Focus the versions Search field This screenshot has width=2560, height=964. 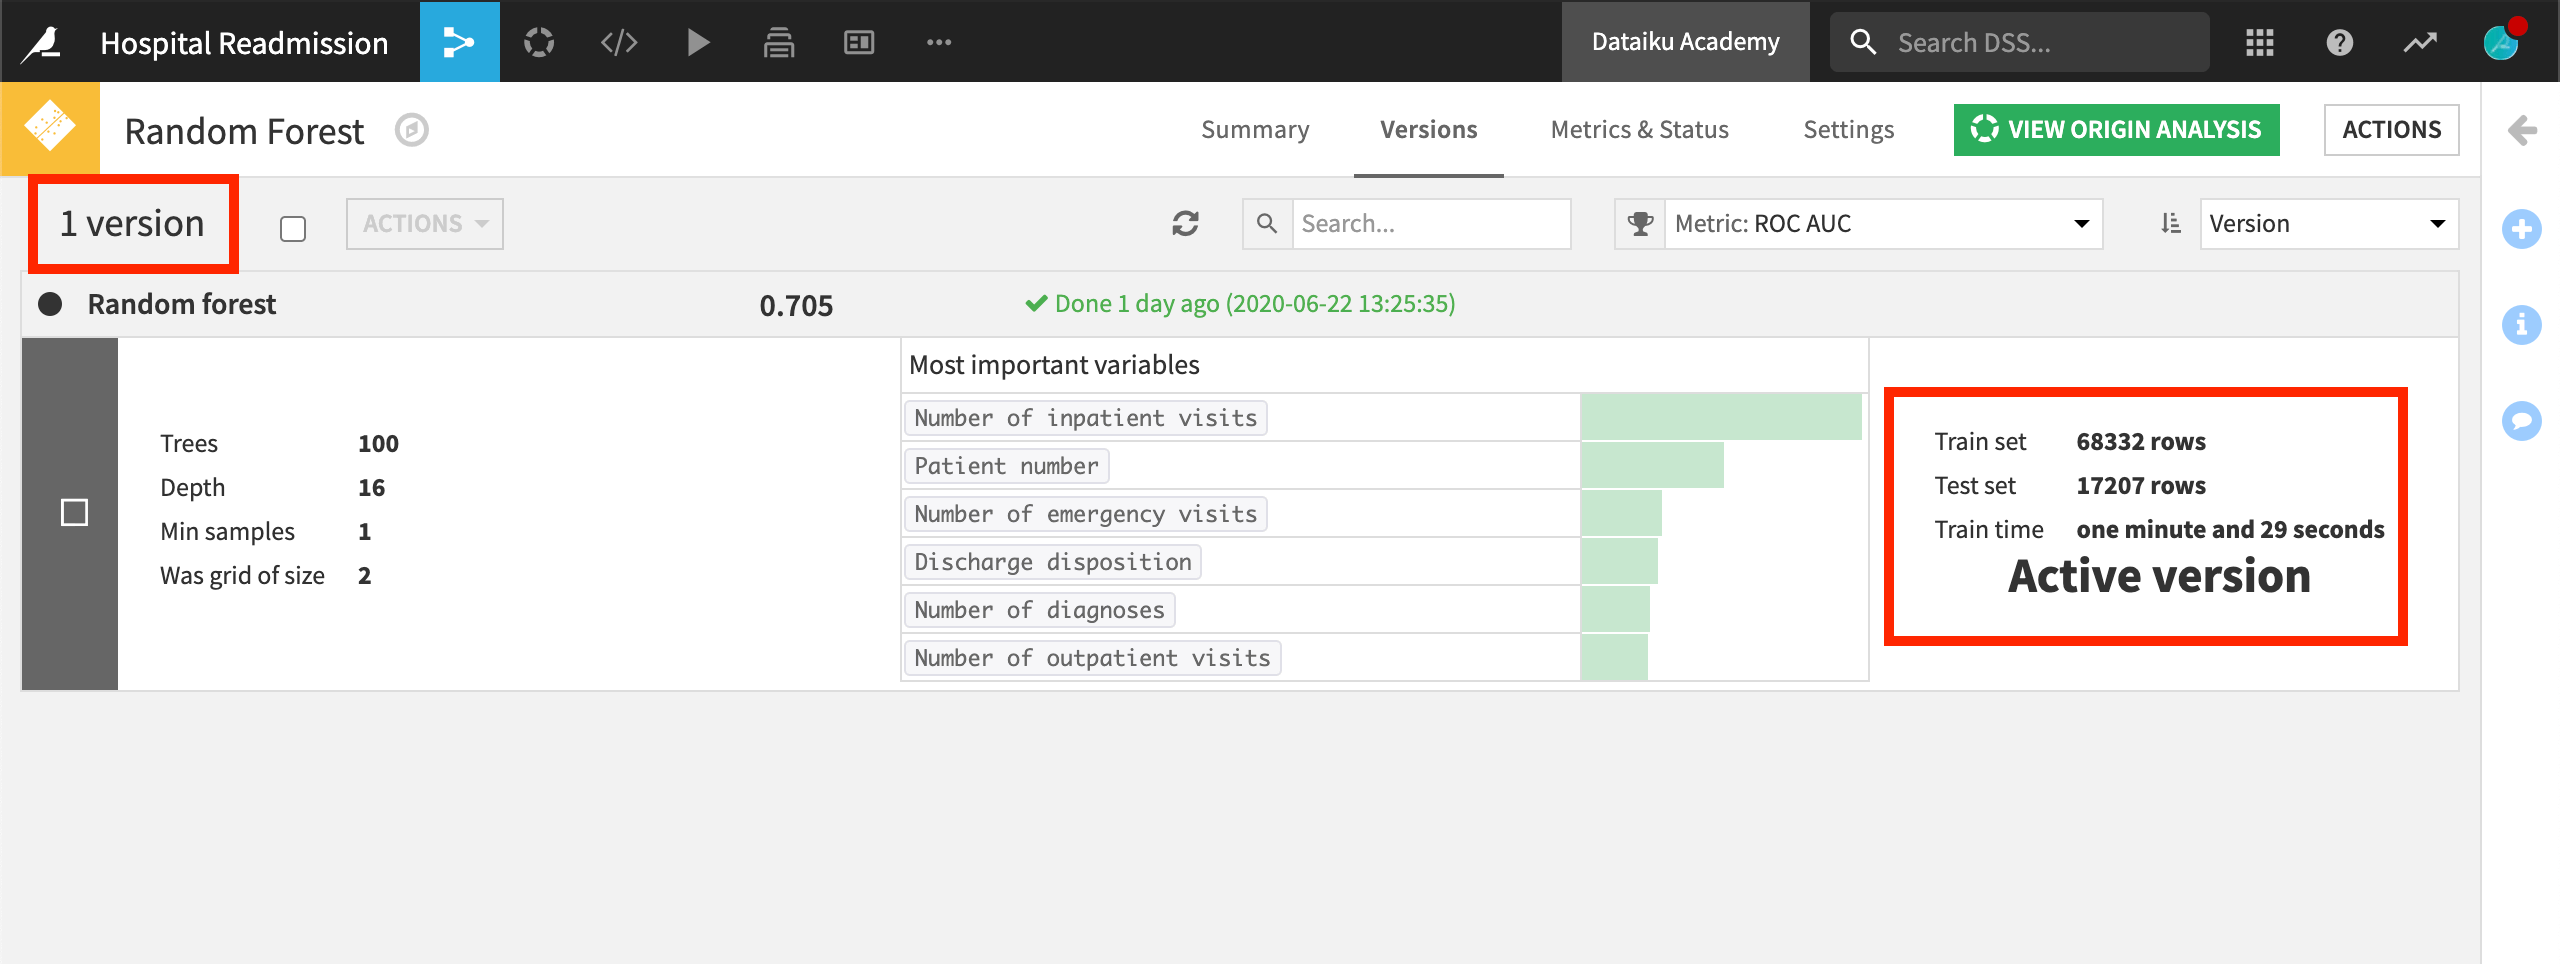pyautogui.click(x=1431, y=223)
